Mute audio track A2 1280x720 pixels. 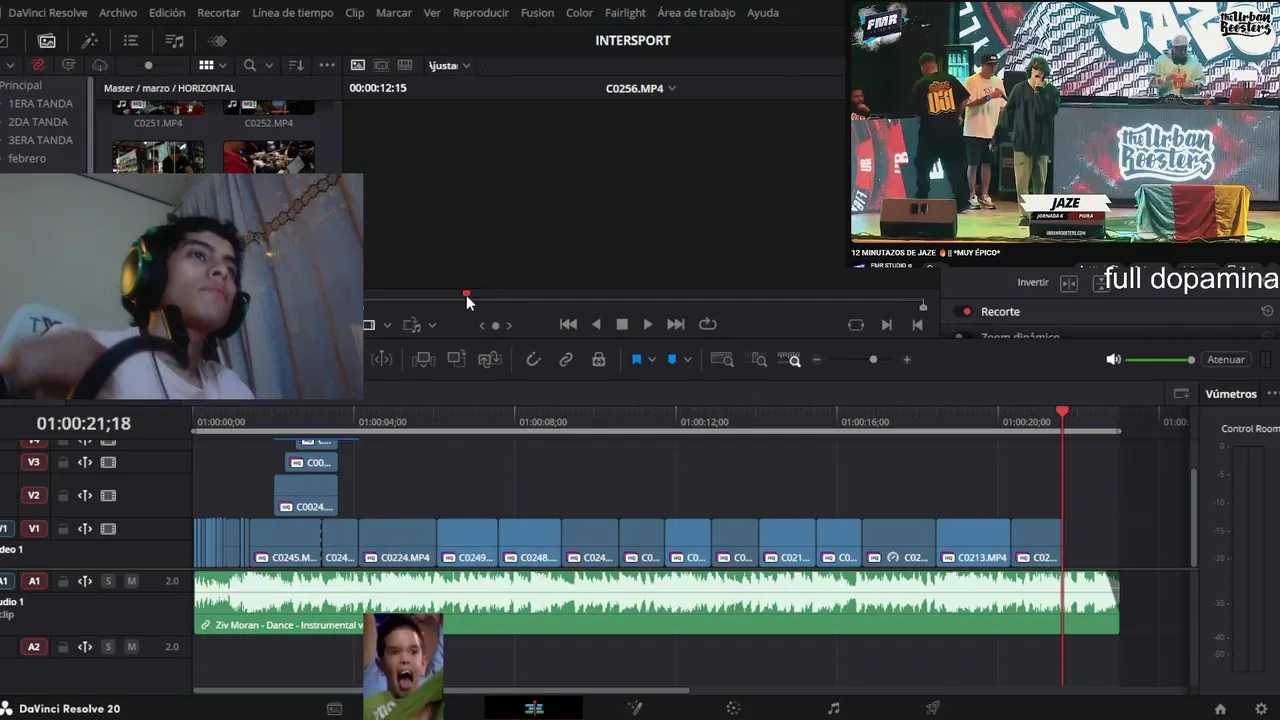click(131, 647)
